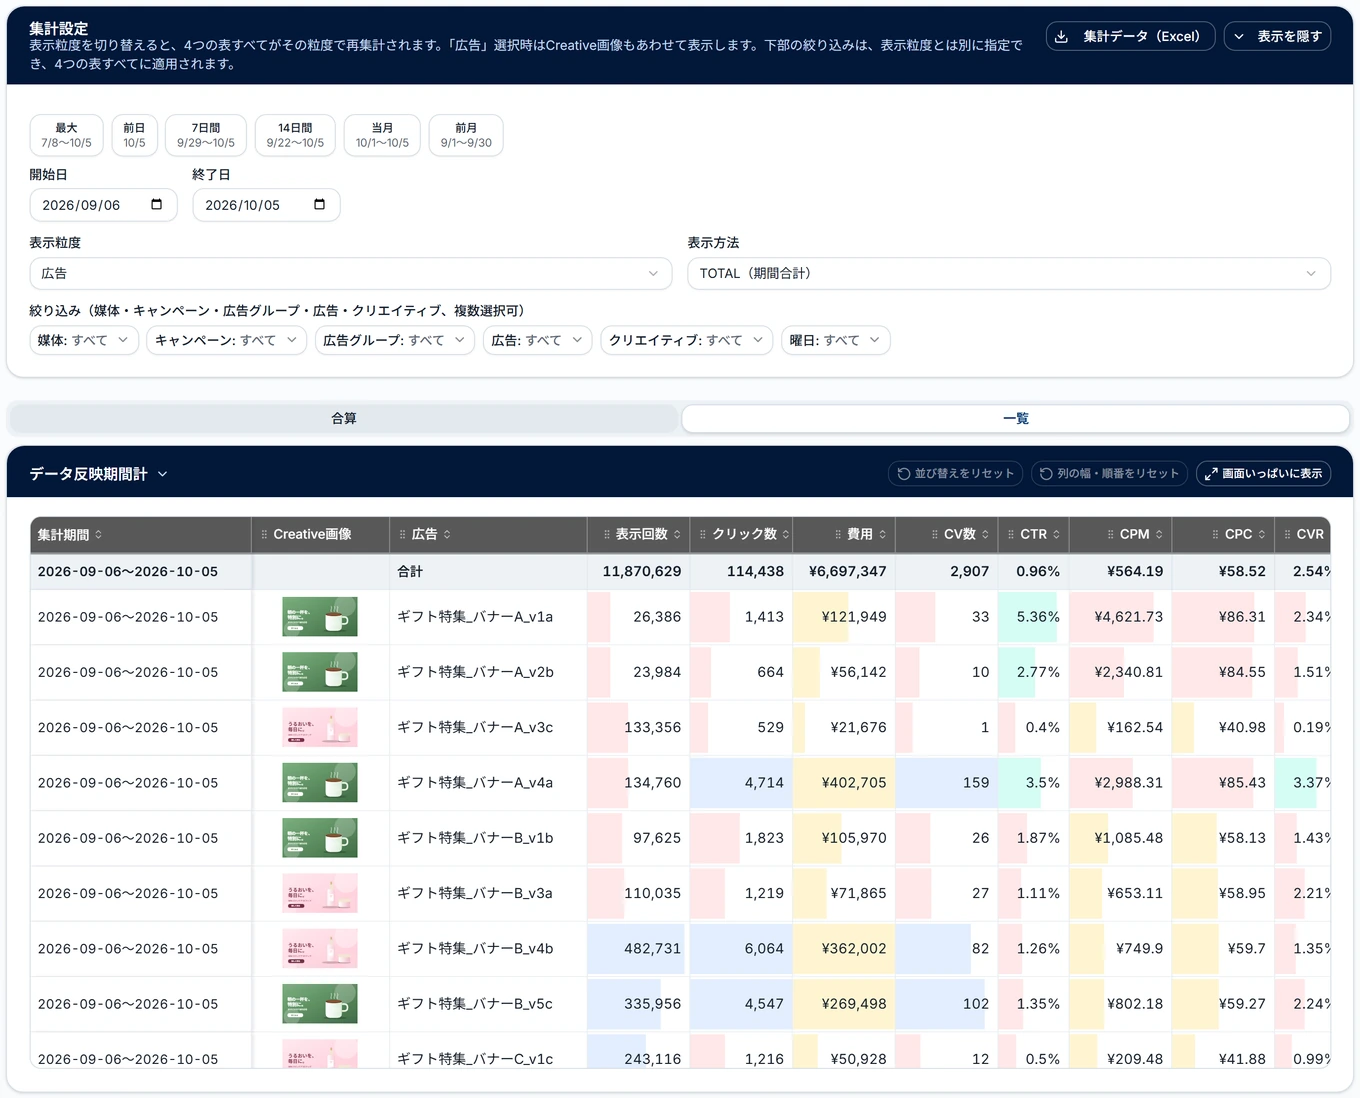Click the drag handle of 表示回数 column

[x=607, y=535]
